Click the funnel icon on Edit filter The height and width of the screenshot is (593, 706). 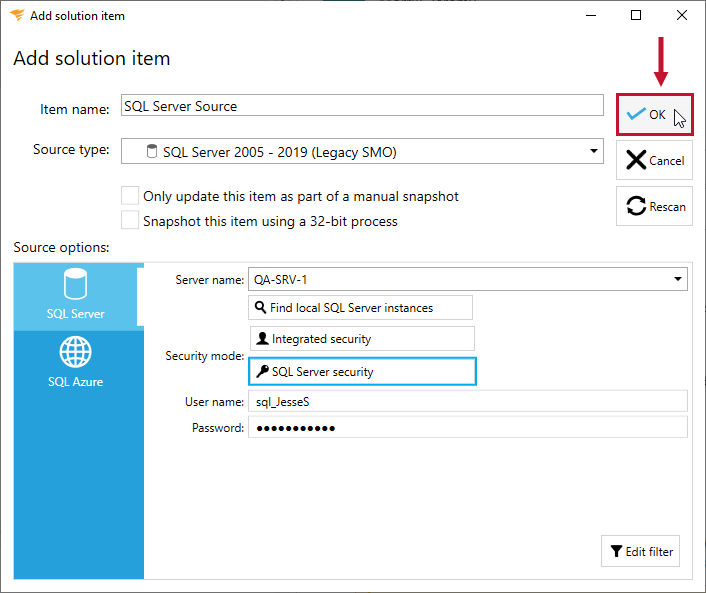(616, 551)
